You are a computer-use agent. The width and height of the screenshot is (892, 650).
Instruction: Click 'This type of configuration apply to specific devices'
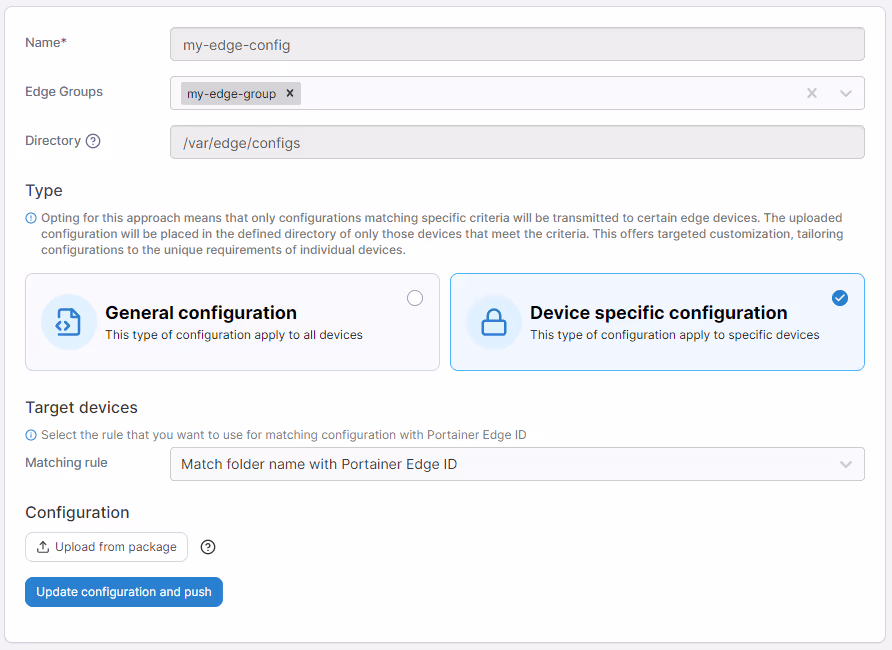(x=675, y=335)
